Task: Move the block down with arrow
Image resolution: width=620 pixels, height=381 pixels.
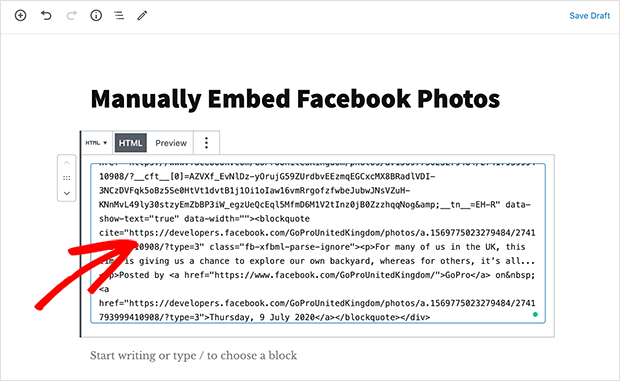Action: pyautogui.click(x=66, y=193)
